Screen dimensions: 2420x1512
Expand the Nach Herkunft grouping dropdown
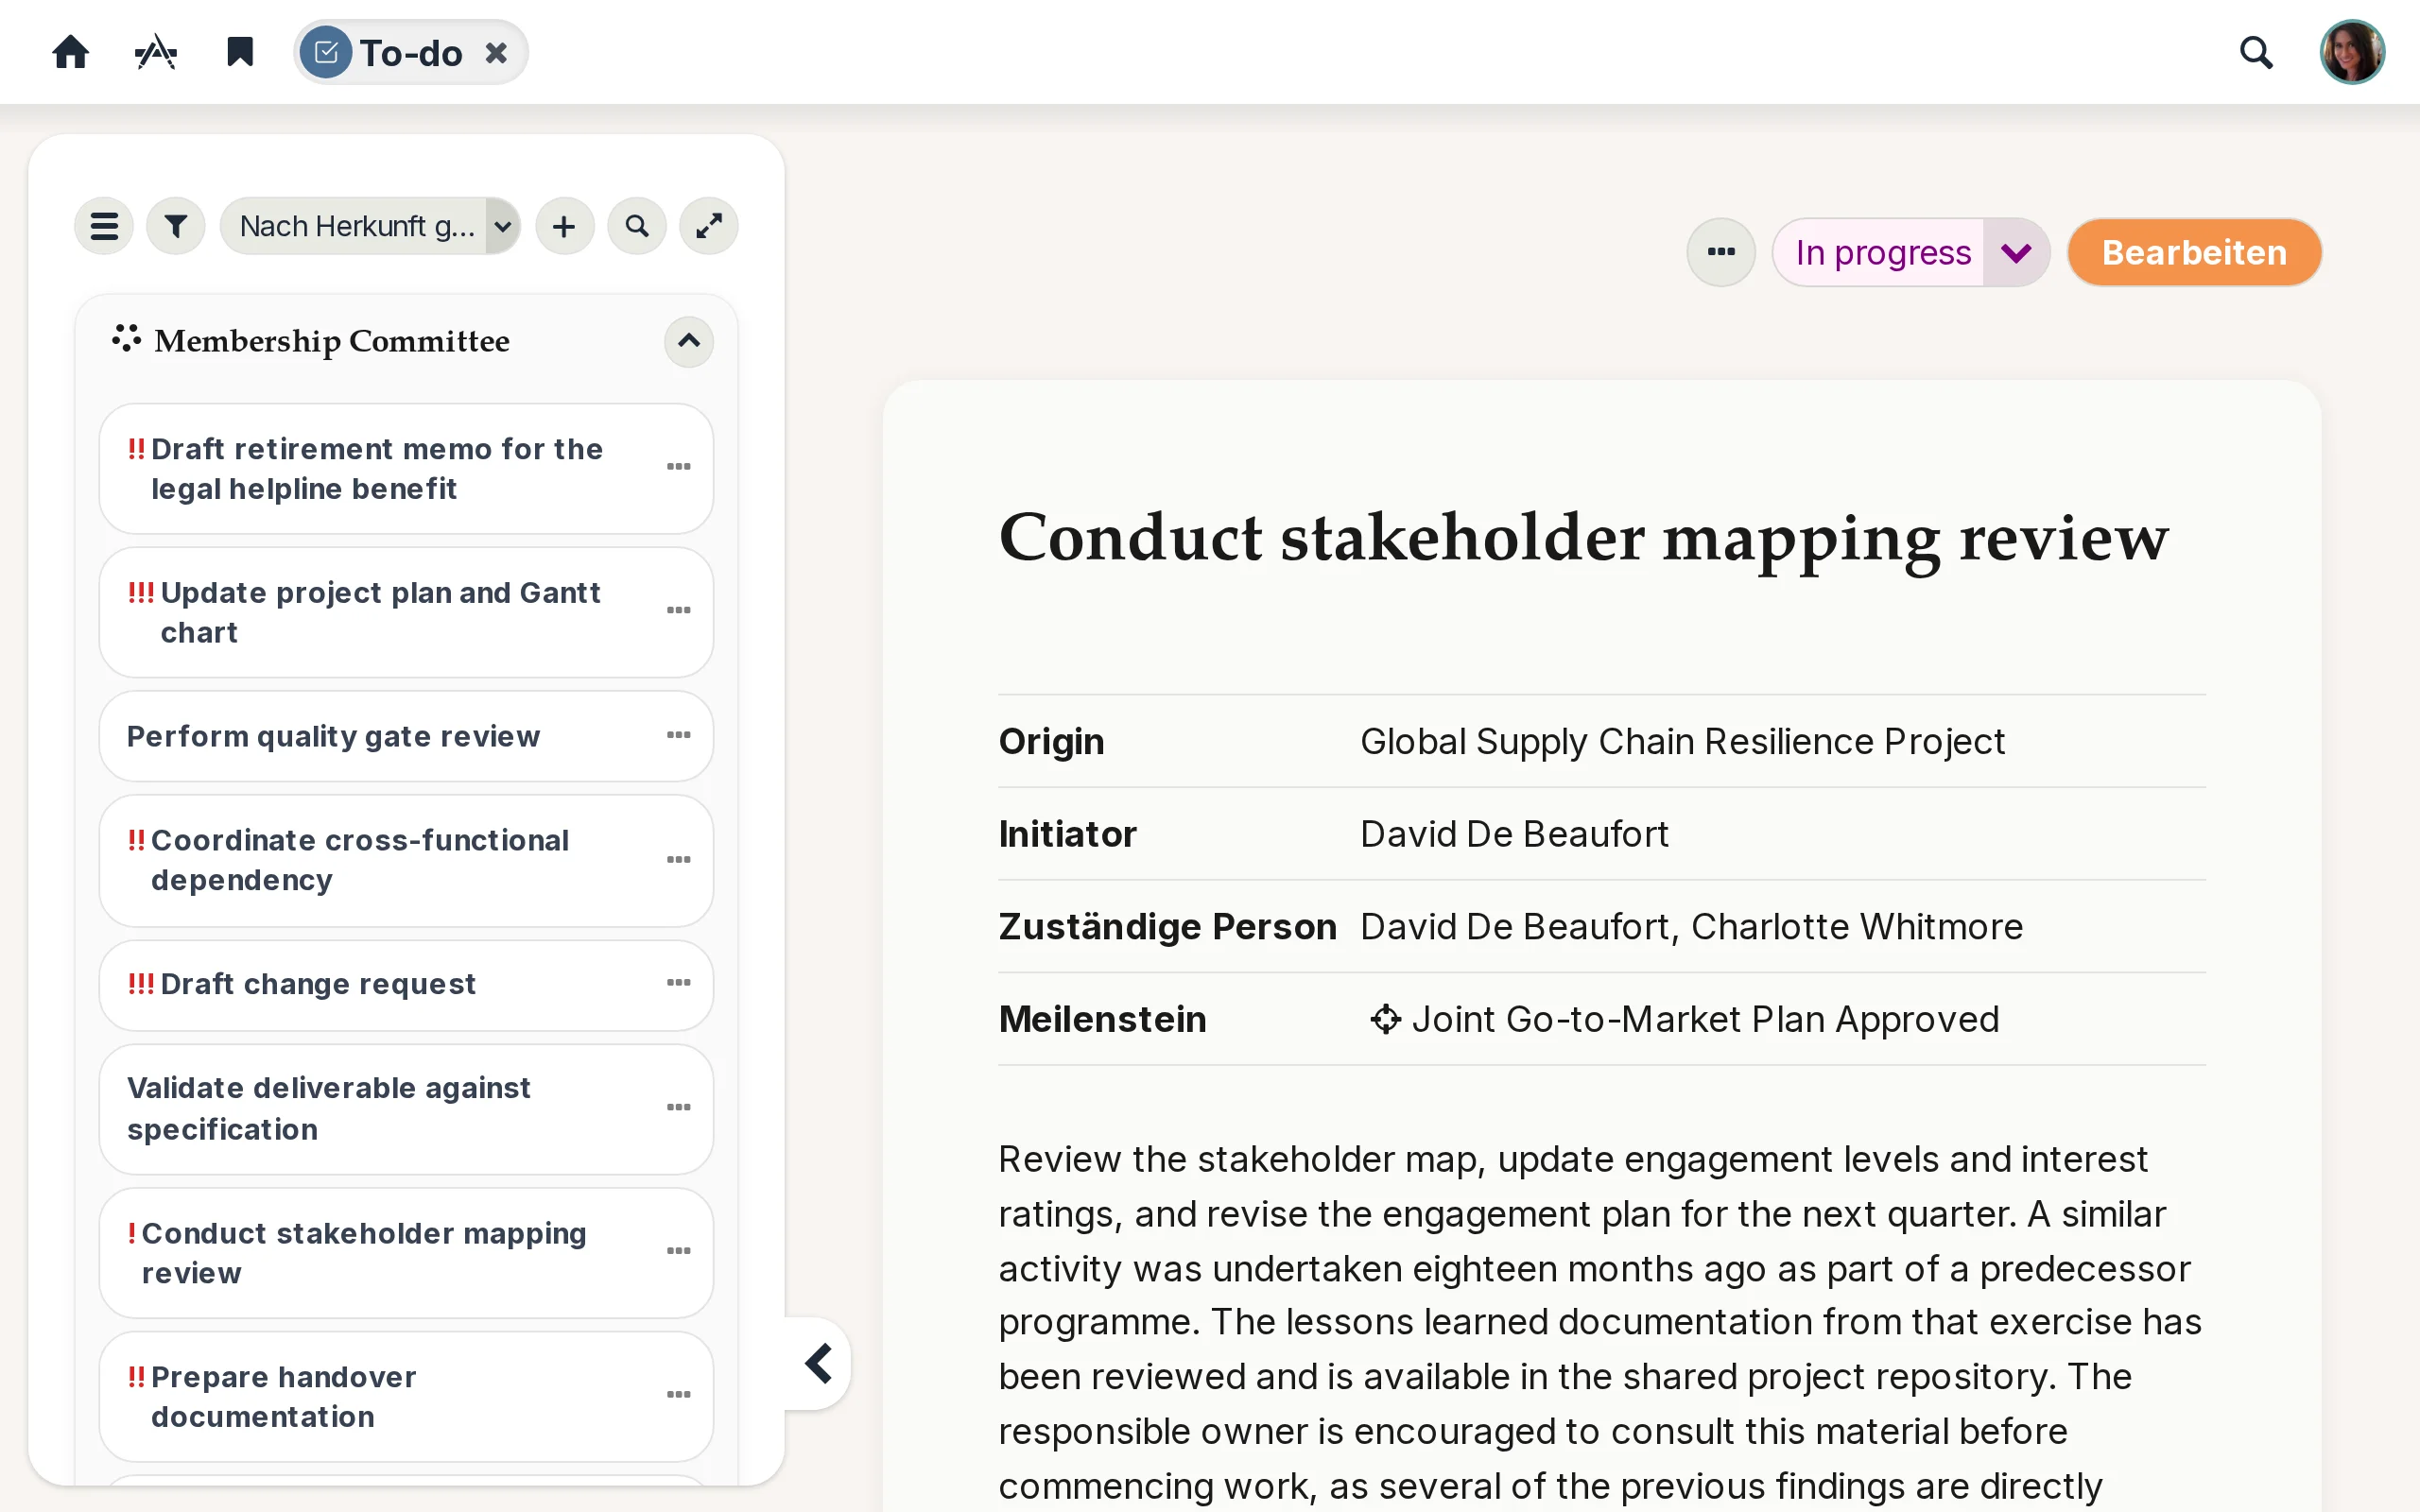[370, 226]
